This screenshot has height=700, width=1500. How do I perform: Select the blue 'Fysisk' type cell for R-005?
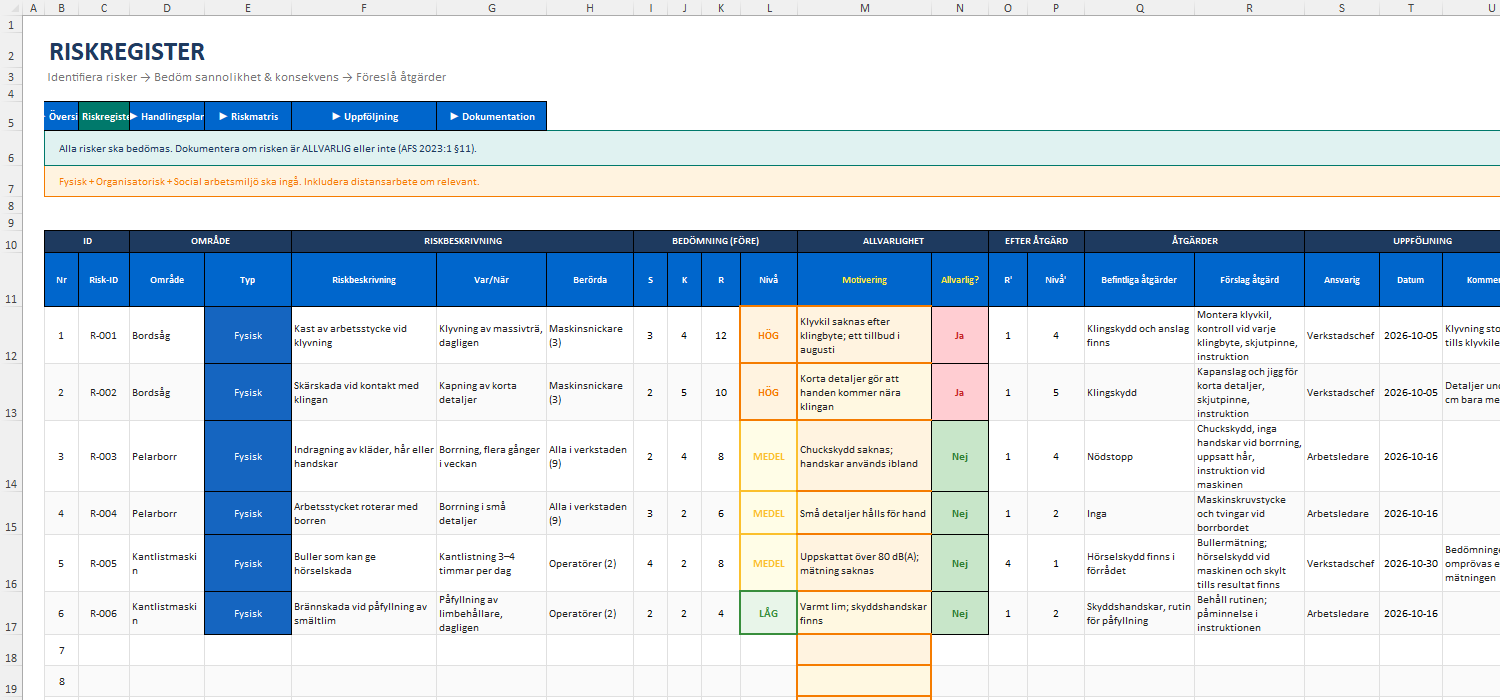(248, 563)
